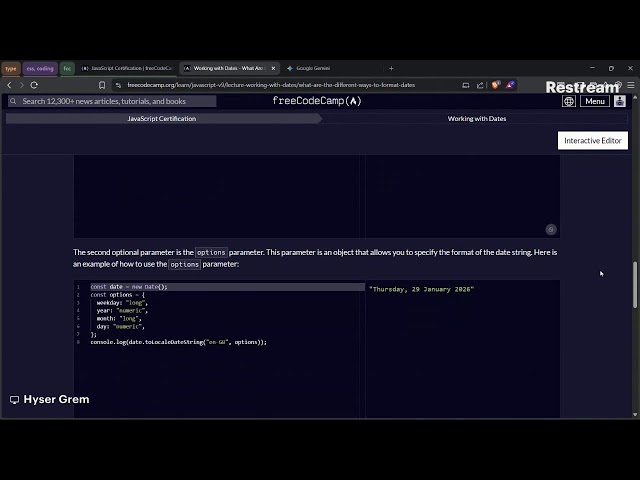Click the day: "numeric" code line
This screenshot has width=640, height=480.
pyautogui.click(x=120, y=327)
